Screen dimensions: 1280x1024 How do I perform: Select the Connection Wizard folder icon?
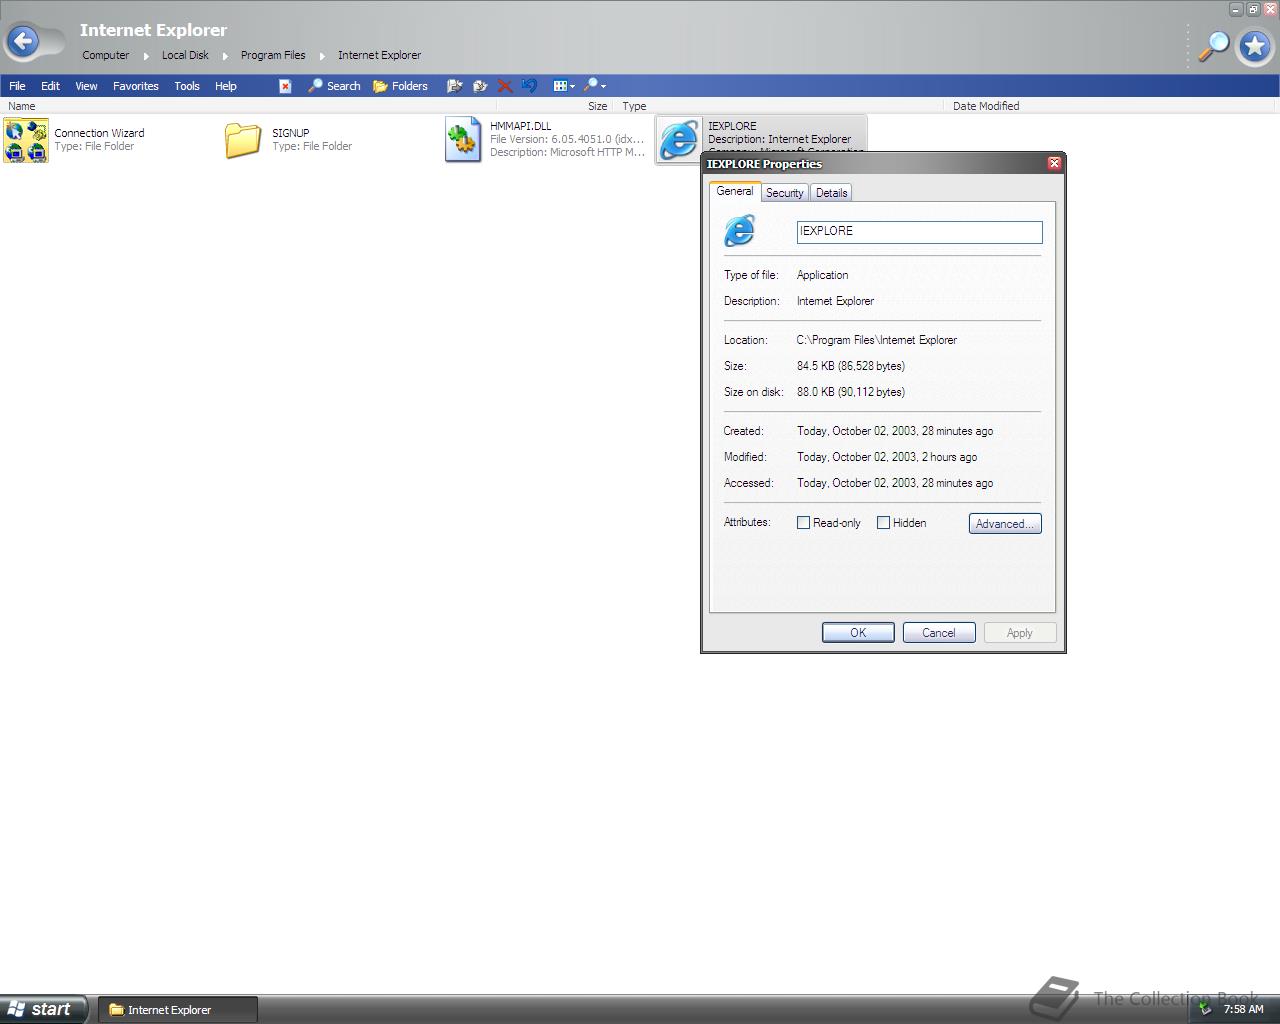point(26,140)
